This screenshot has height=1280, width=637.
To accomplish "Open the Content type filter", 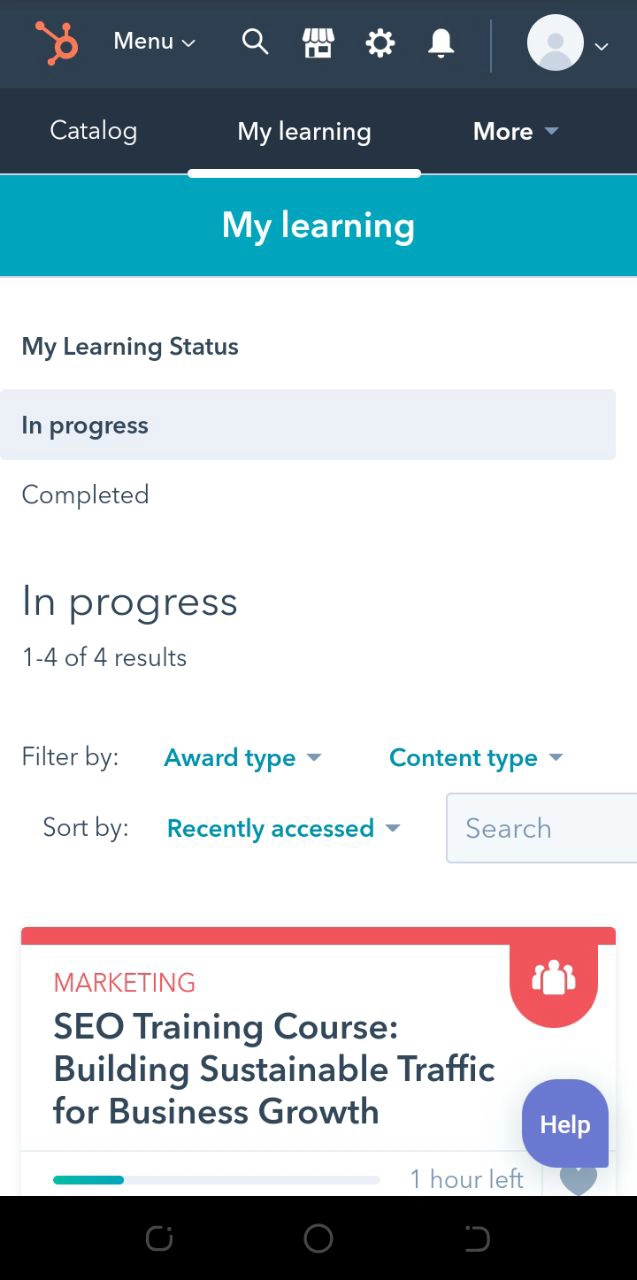I will coord(475,758).
